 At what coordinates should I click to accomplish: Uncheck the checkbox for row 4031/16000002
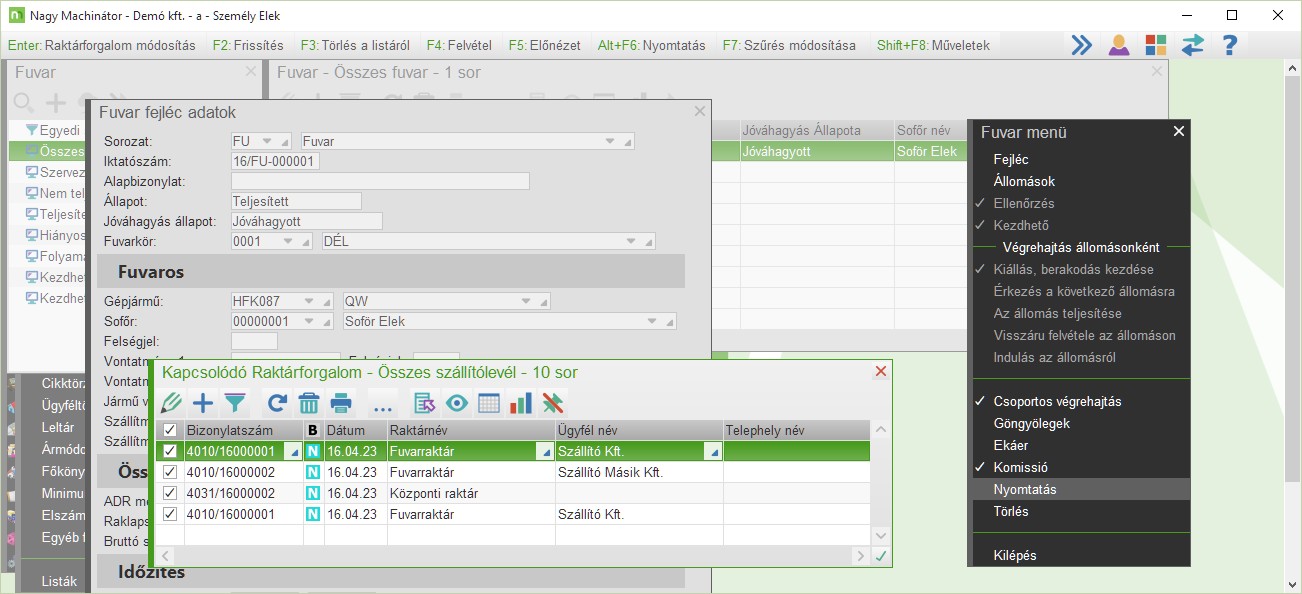169,493
